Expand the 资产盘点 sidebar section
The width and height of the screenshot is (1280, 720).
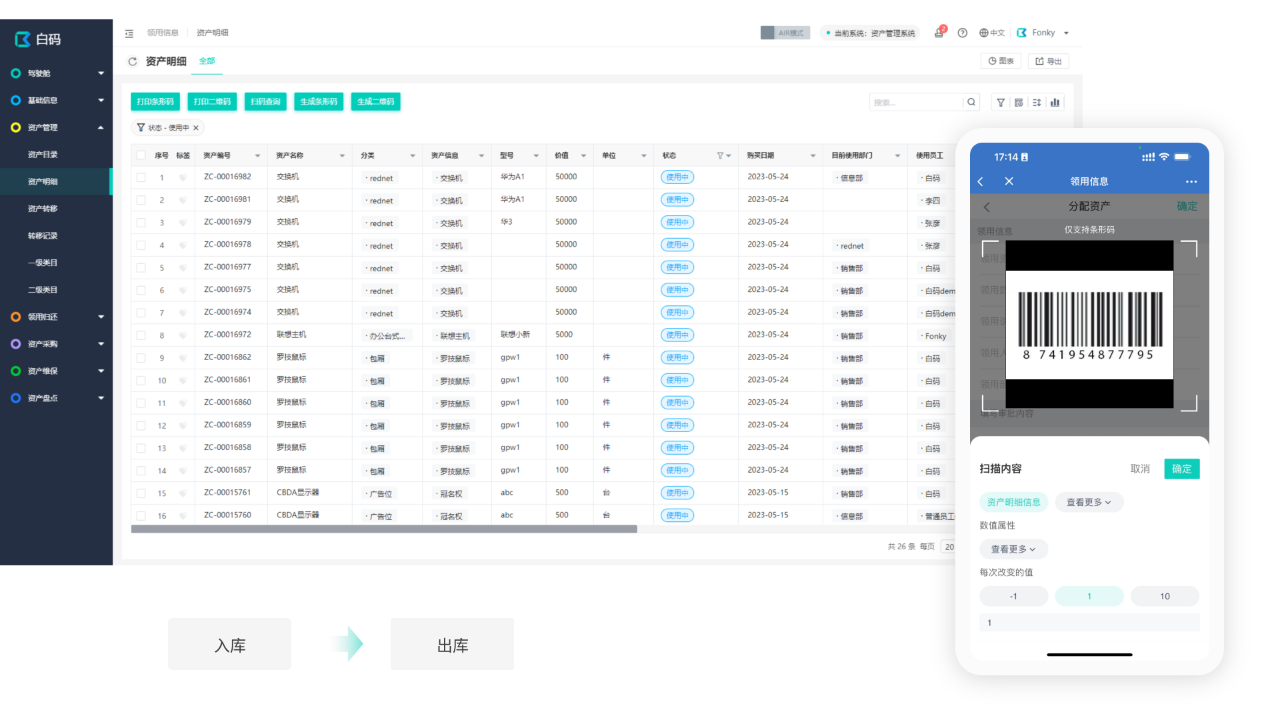pos(101,398)
